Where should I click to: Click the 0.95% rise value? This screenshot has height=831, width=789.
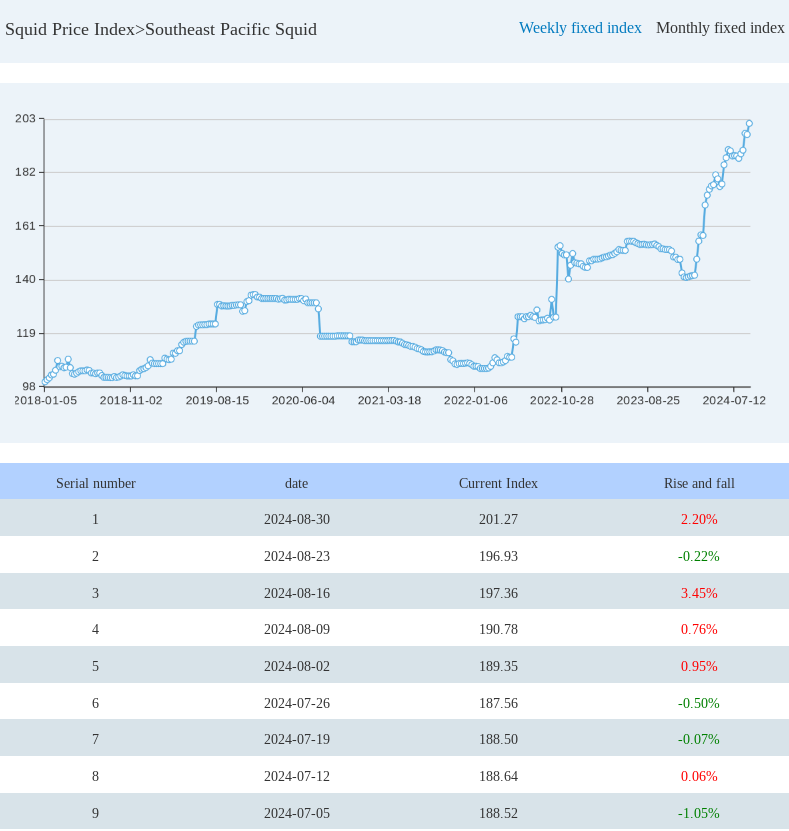pyautogui.click(x=699, y=666)
